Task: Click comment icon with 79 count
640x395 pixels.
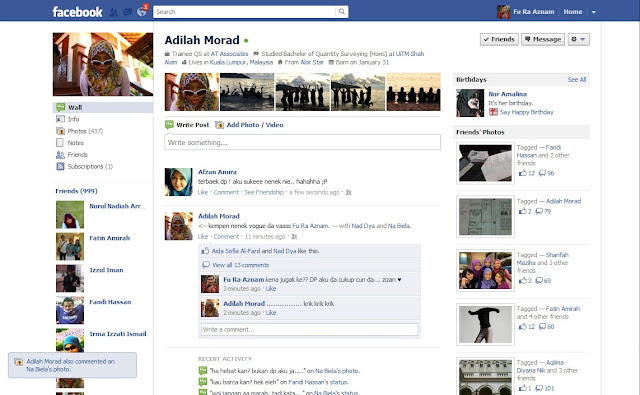Action: click(539, 211)
